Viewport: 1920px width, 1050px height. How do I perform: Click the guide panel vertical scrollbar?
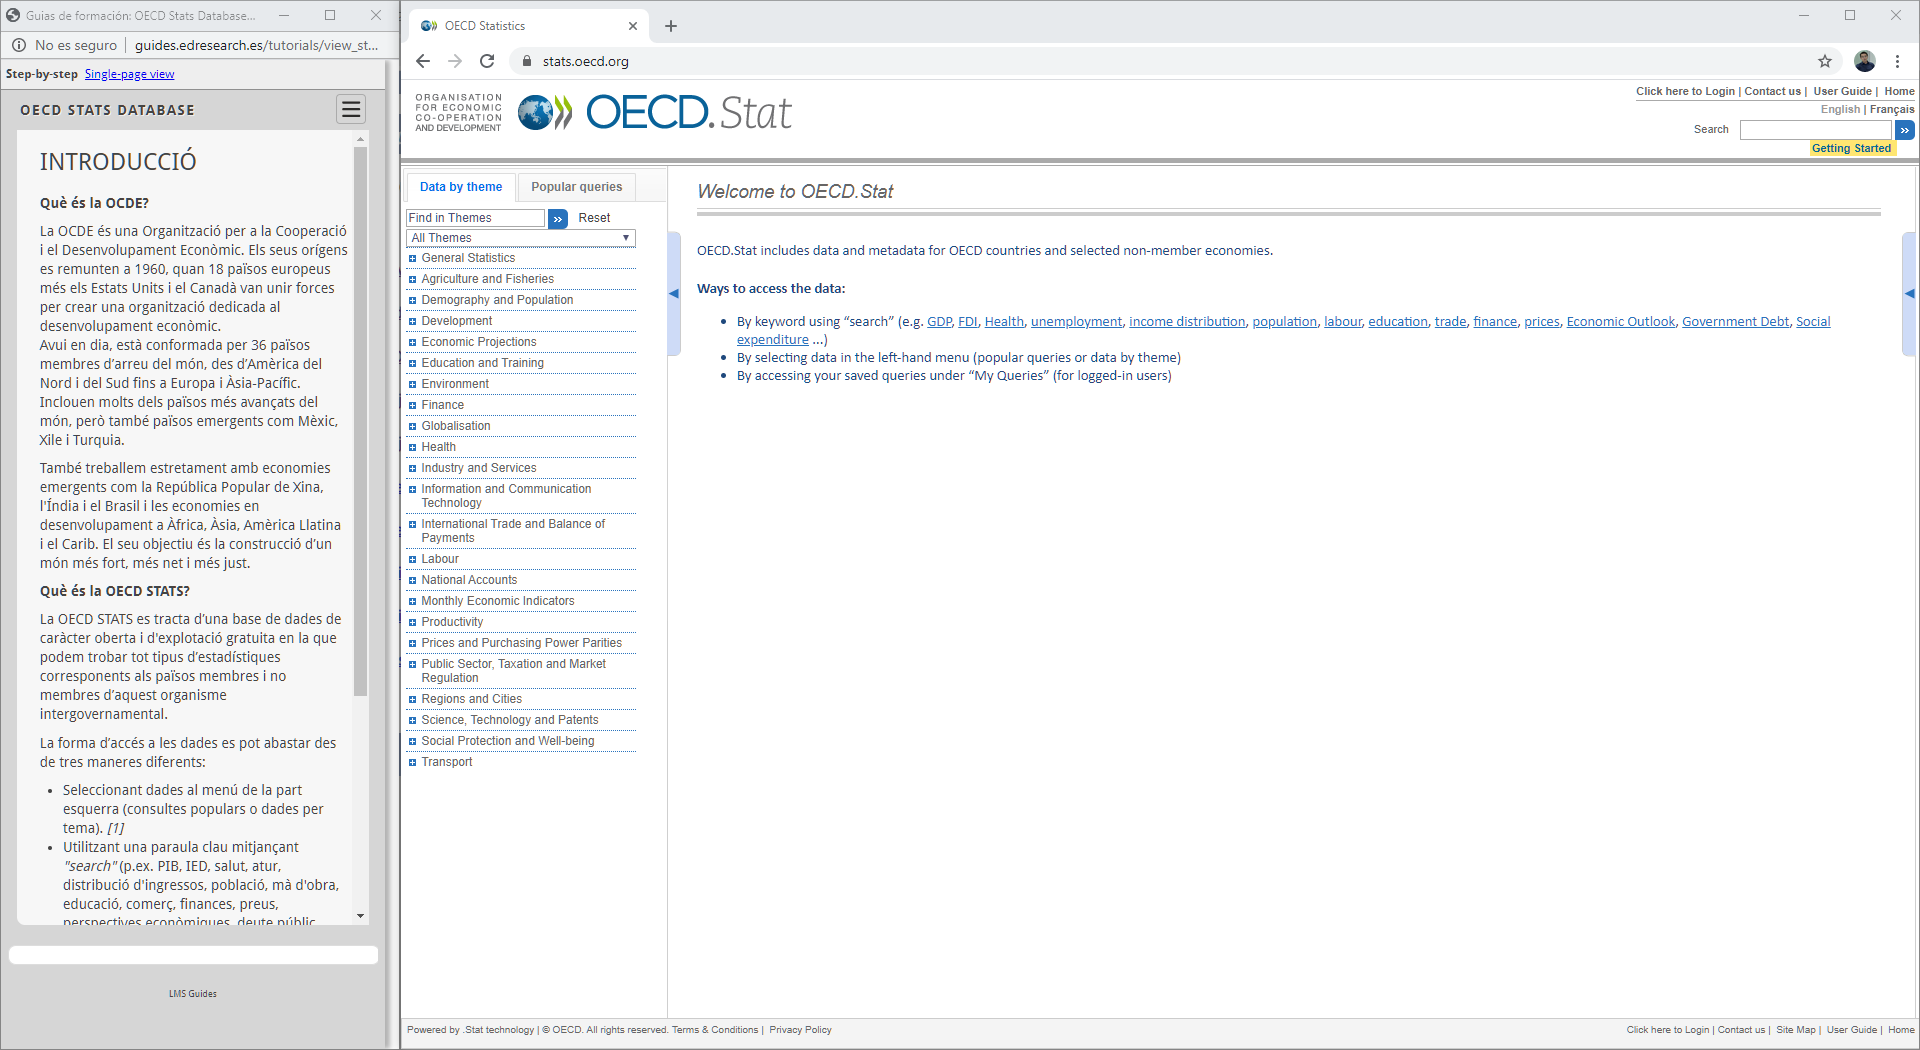pyautogui.click(x=360, y=420)
